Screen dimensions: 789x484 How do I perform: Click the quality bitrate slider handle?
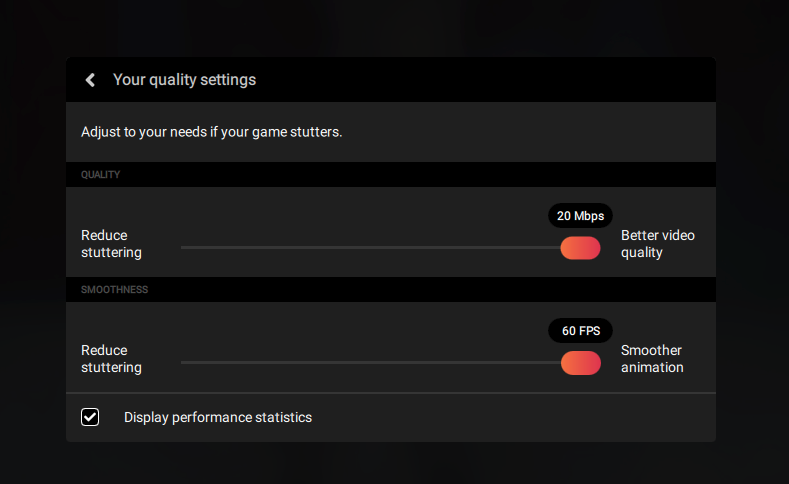pyautogui.click(x=580, y=248)
